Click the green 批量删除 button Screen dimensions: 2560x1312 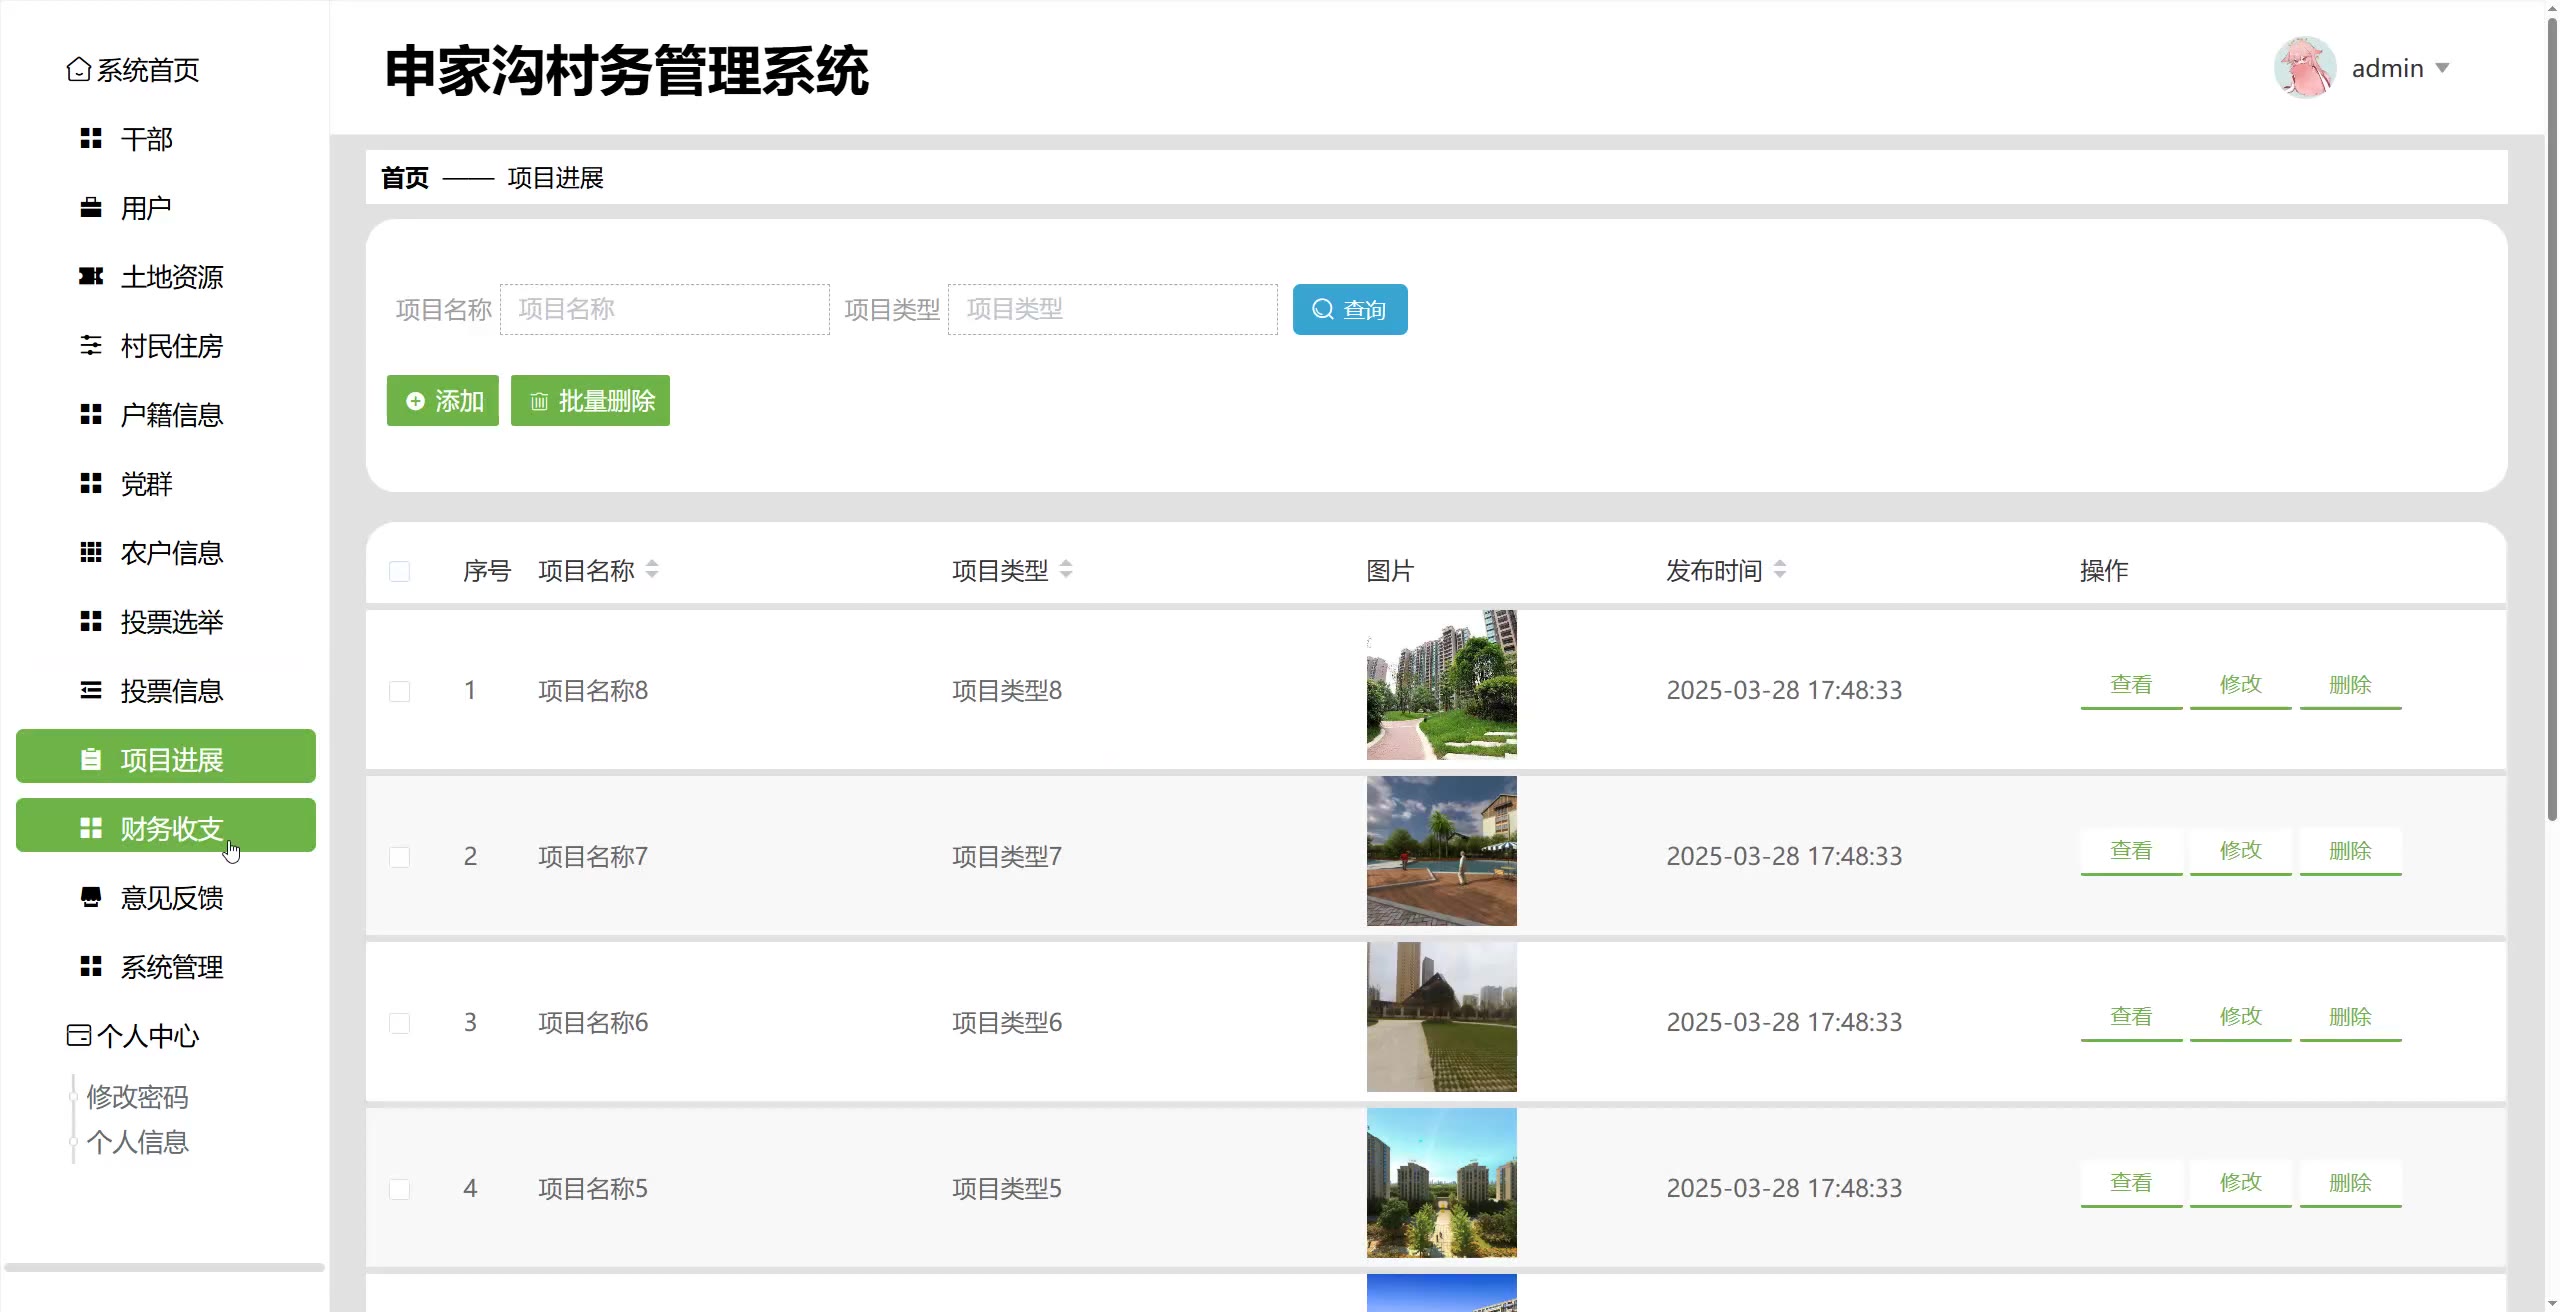(590, 401)
